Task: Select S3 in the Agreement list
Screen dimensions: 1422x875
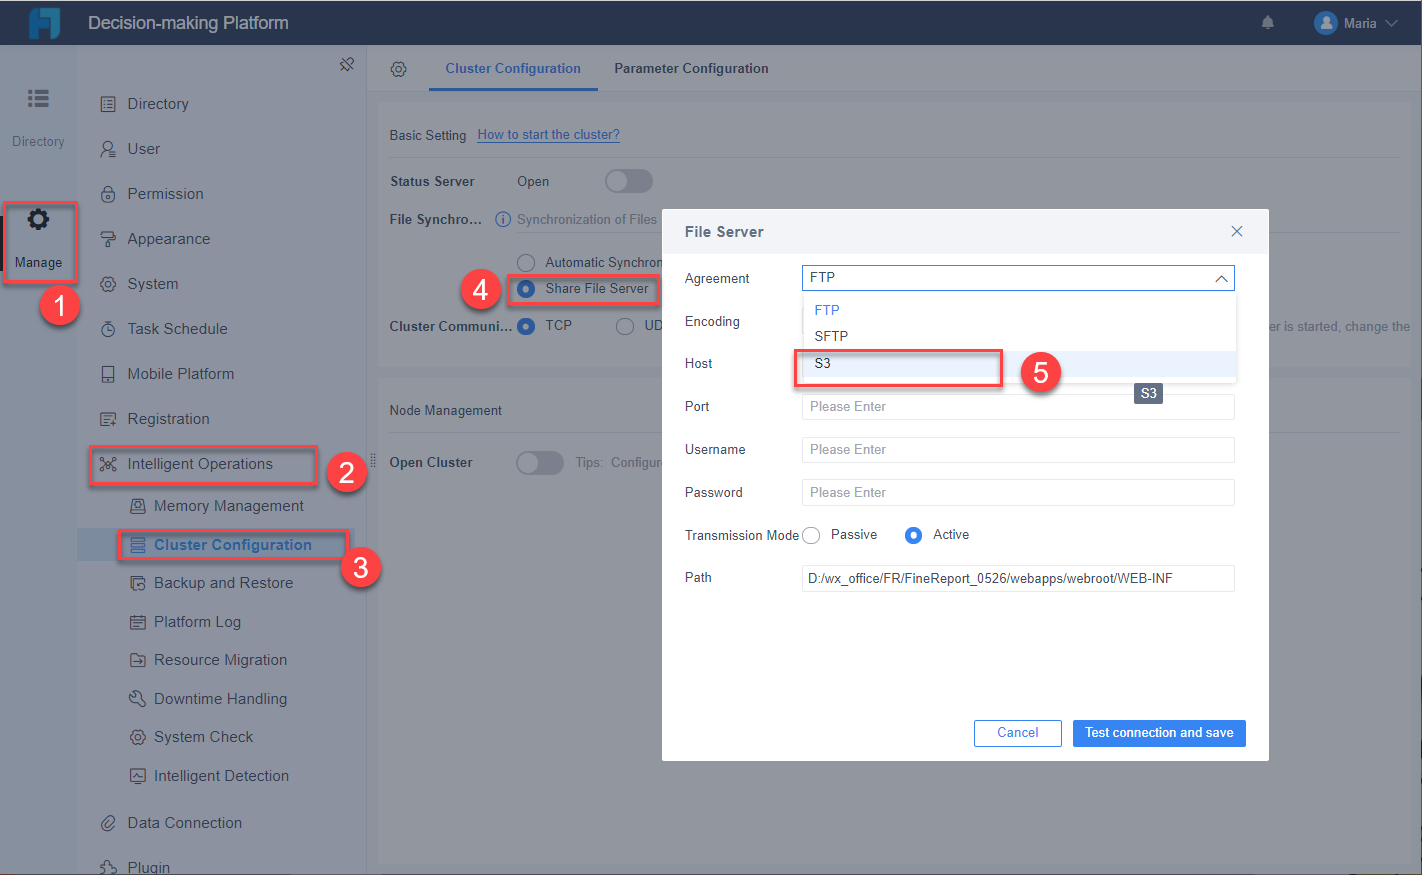Action: click(x=1020, y=363)
